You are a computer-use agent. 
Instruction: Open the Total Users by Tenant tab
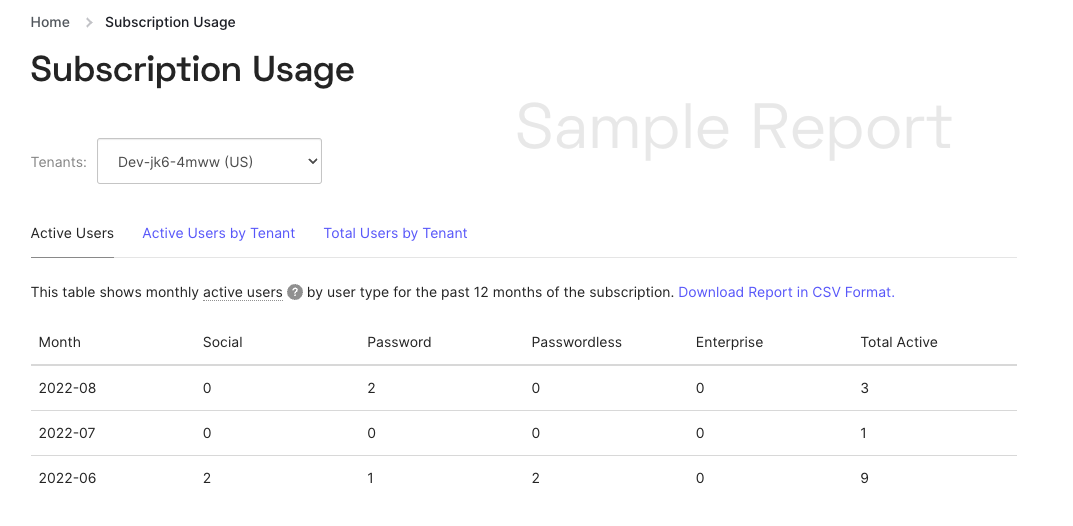pyautogui.click(x=395, y=233)
